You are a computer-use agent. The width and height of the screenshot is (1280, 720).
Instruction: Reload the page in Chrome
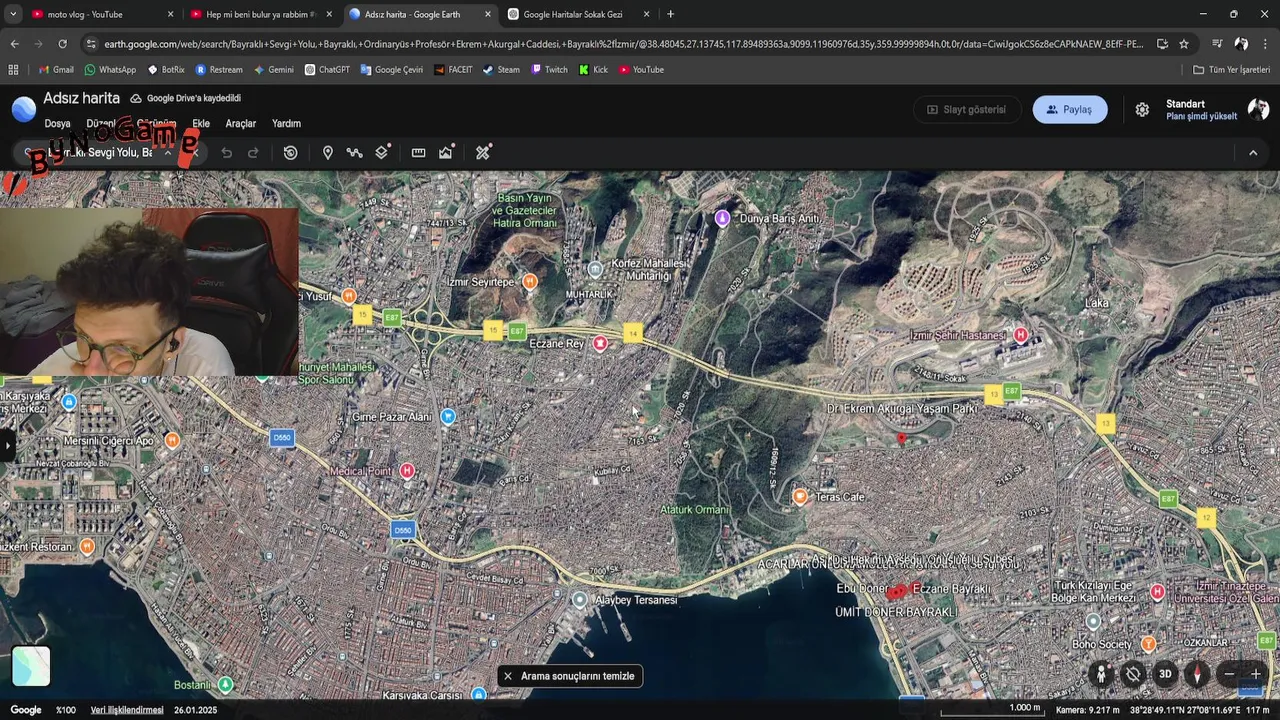coord(62,44)
